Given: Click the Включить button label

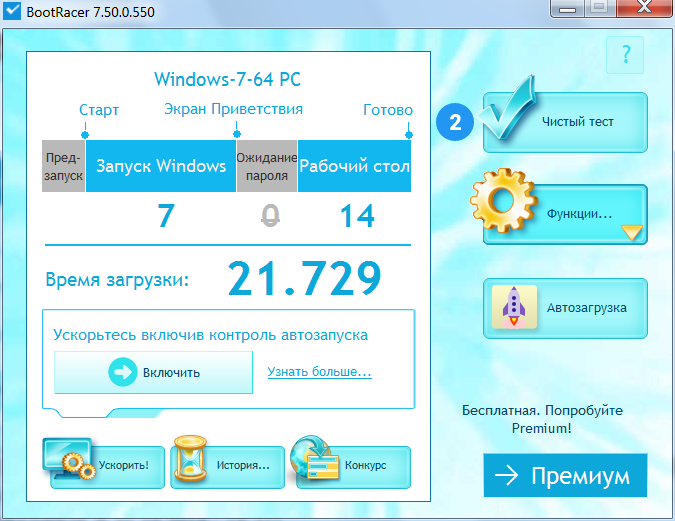Looking at the screenshot, I should [171, 372].
